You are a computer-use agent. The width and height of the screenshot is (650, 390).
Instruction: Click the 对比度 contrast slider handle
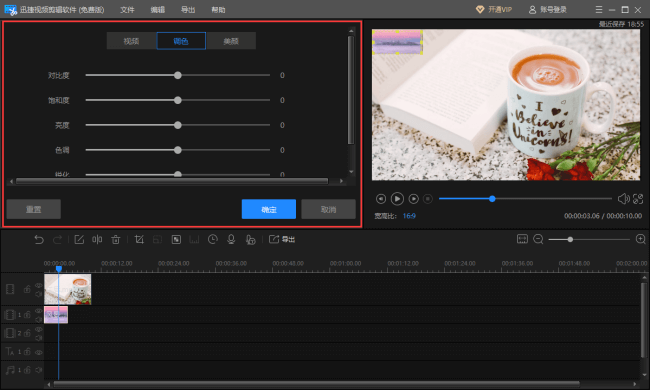click(178, 75)
